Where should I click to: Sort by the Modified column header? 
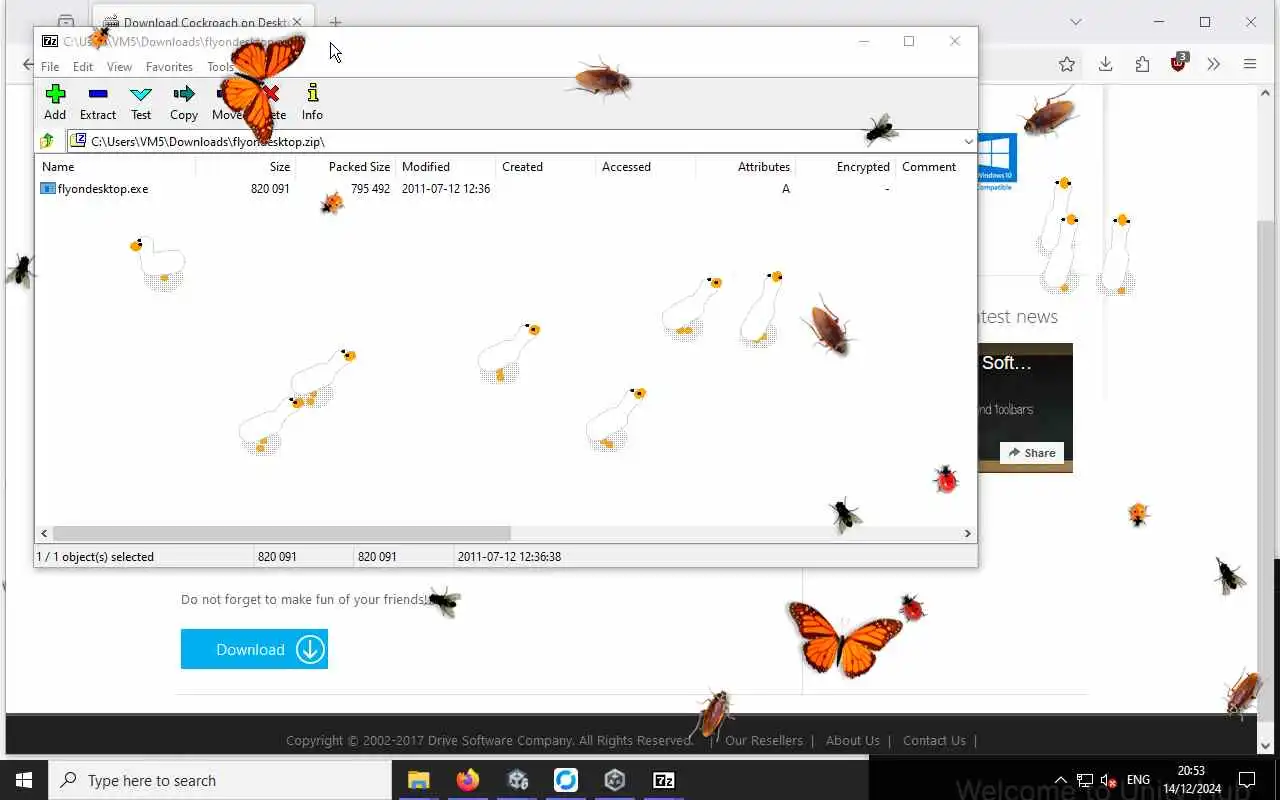(445, 167)
